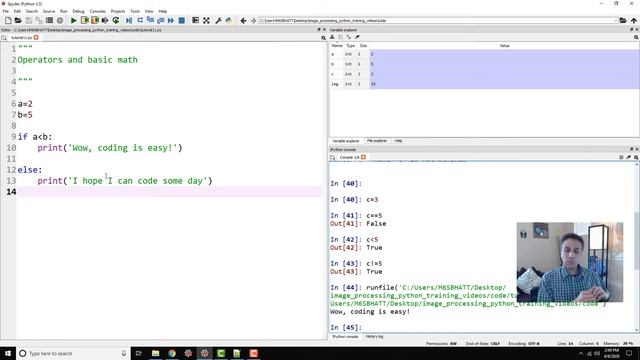Save data icon in Variable explorer
Image resolution: width=640 pixels, height=360 pixels.
coord(341,37)
